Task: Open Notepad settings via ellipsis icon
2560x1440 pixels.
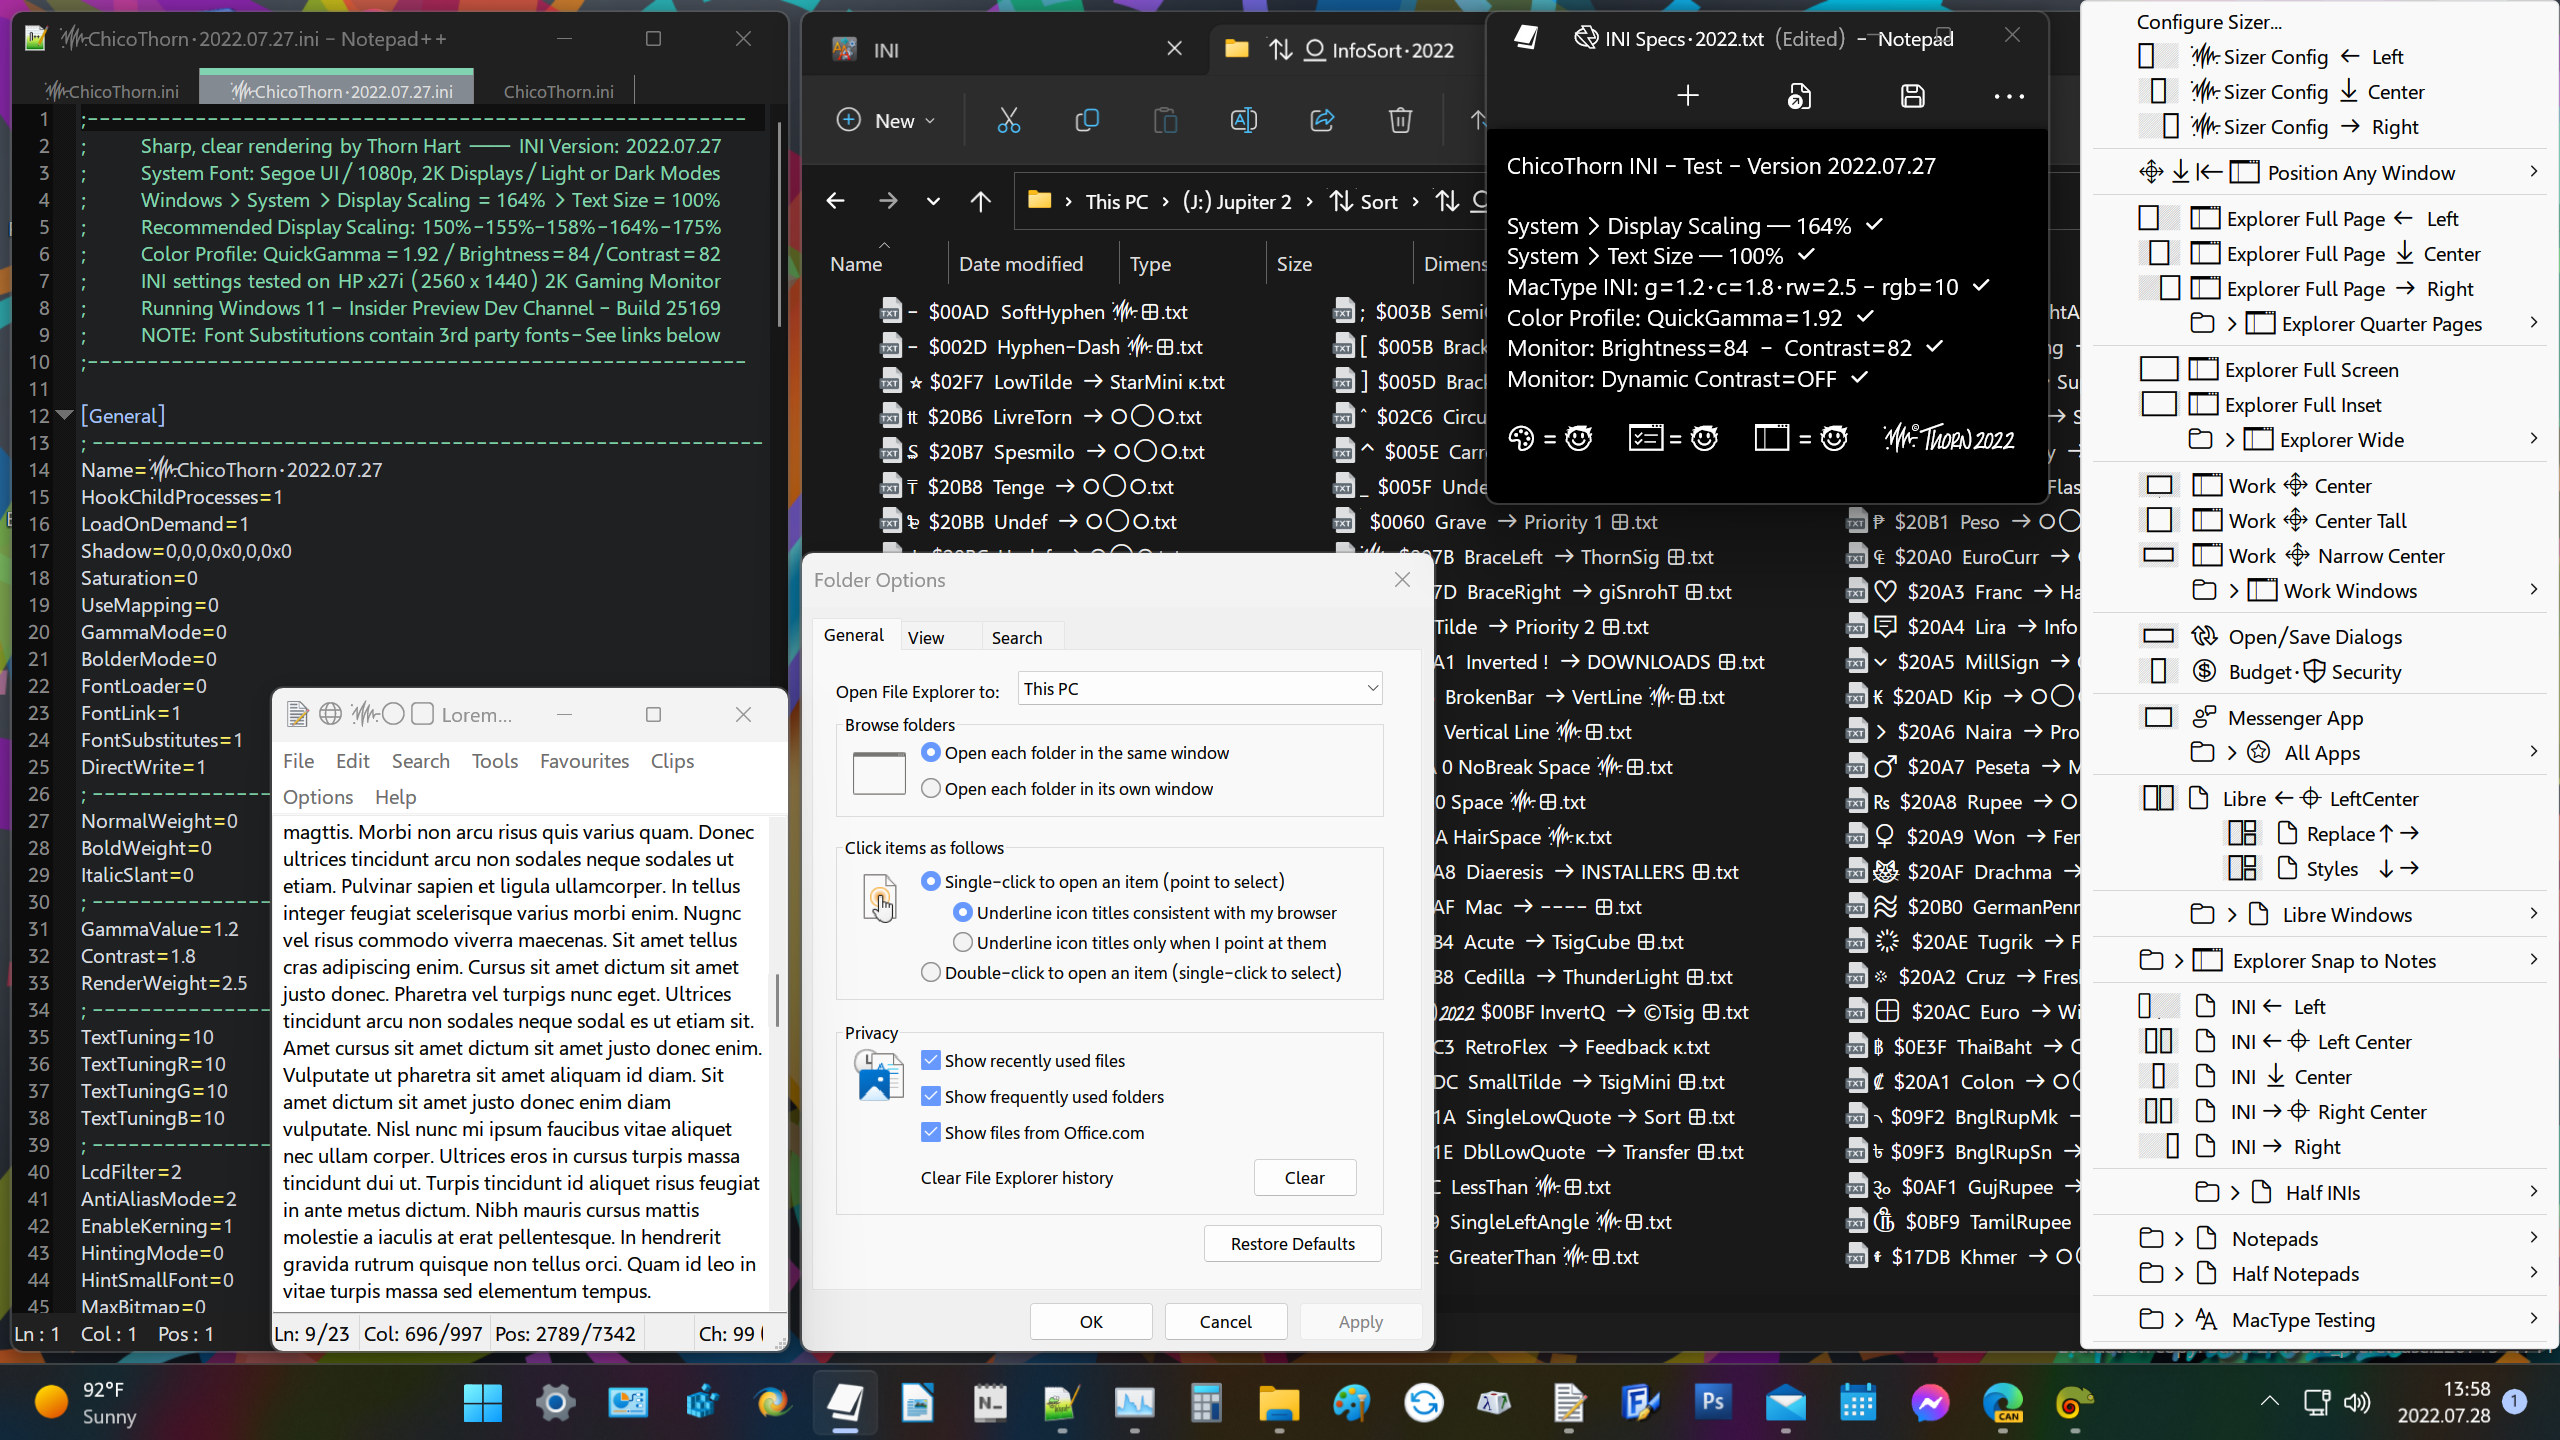Action: click(2009, 96)
